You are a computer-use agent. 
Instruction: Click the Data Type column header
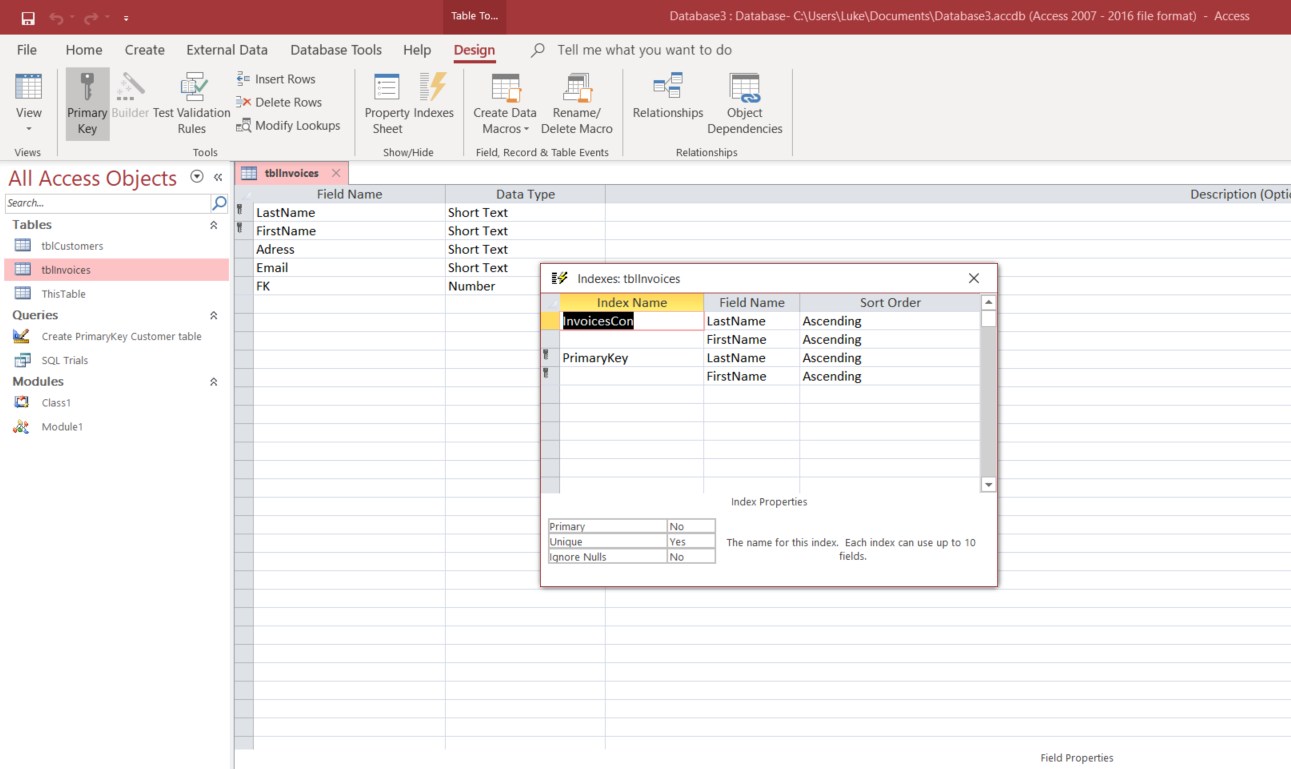[x=525, y=194]
